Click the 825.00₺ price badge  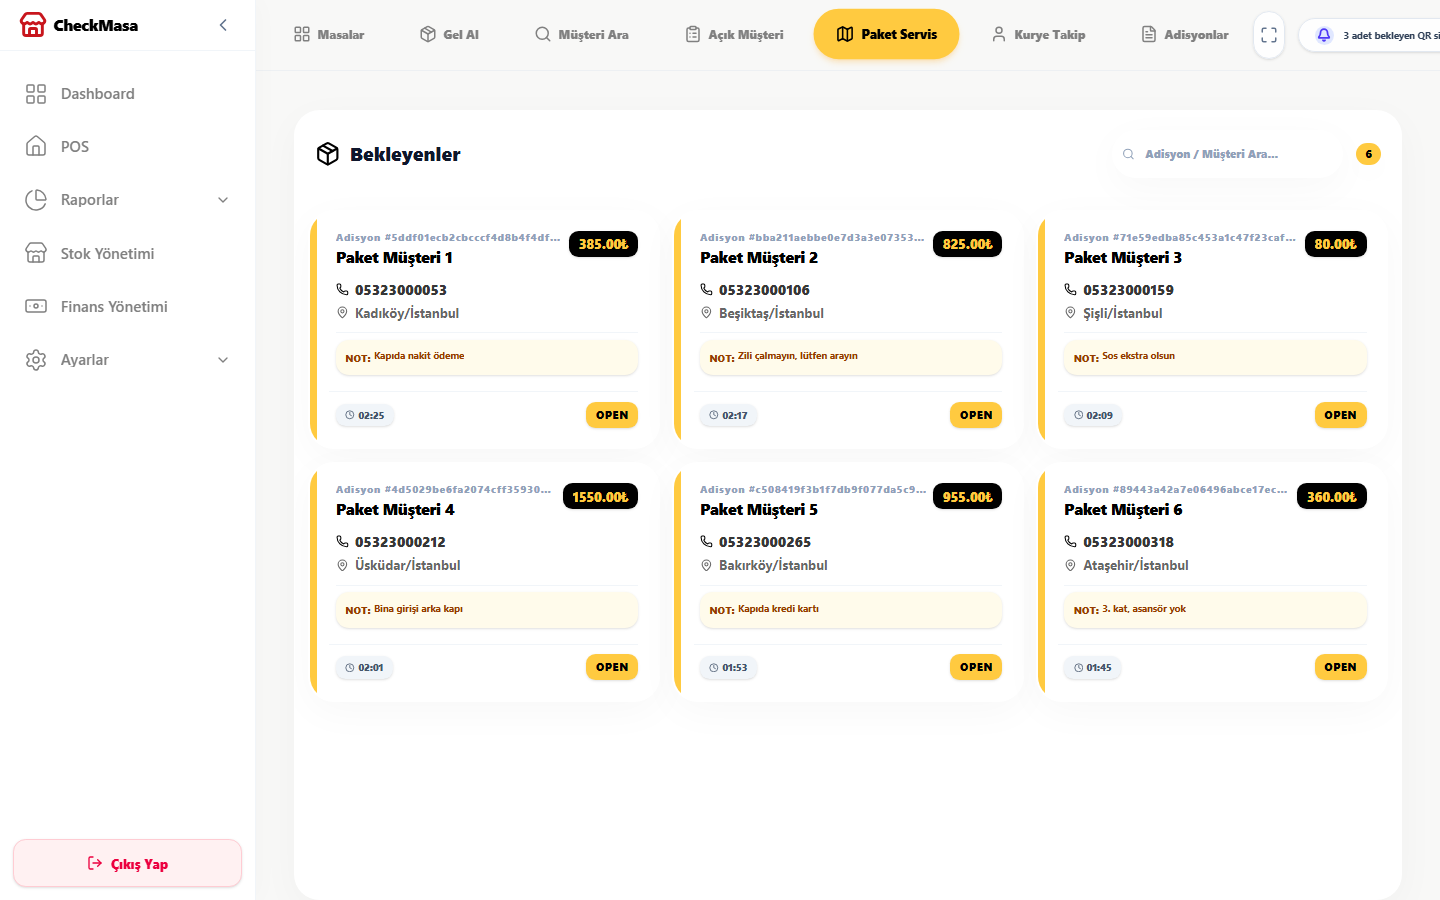point(967,244)
